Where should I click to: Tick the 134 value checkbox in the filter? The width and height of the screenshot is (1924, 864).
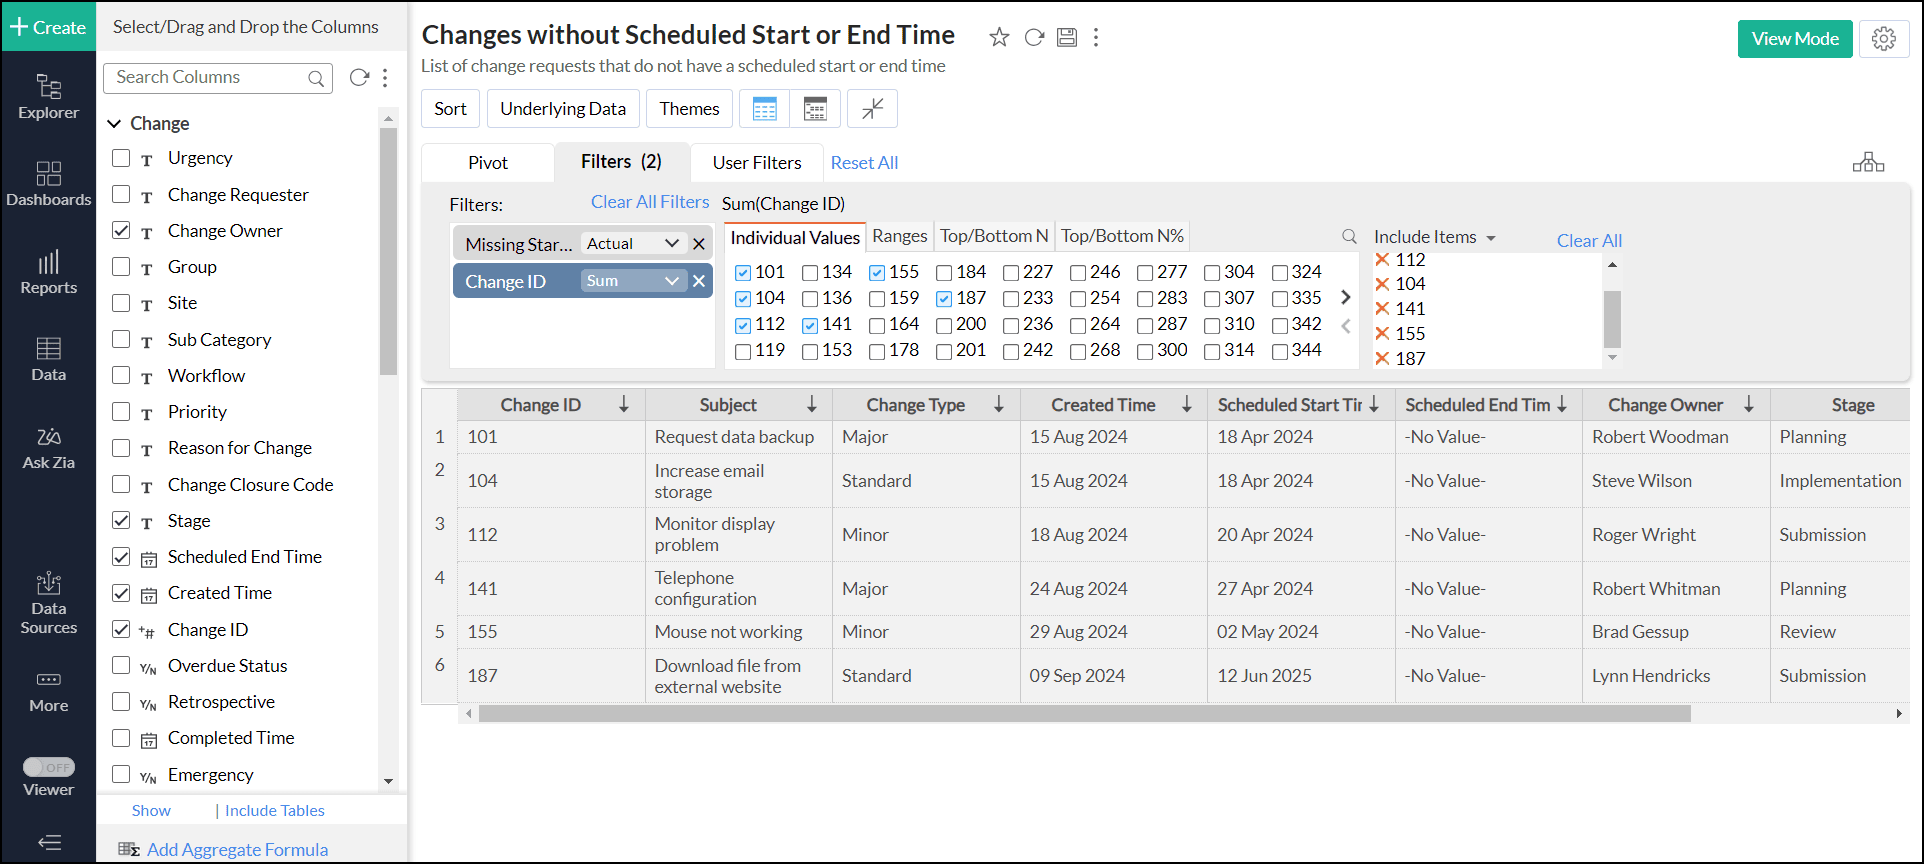[x=810, y=273]
